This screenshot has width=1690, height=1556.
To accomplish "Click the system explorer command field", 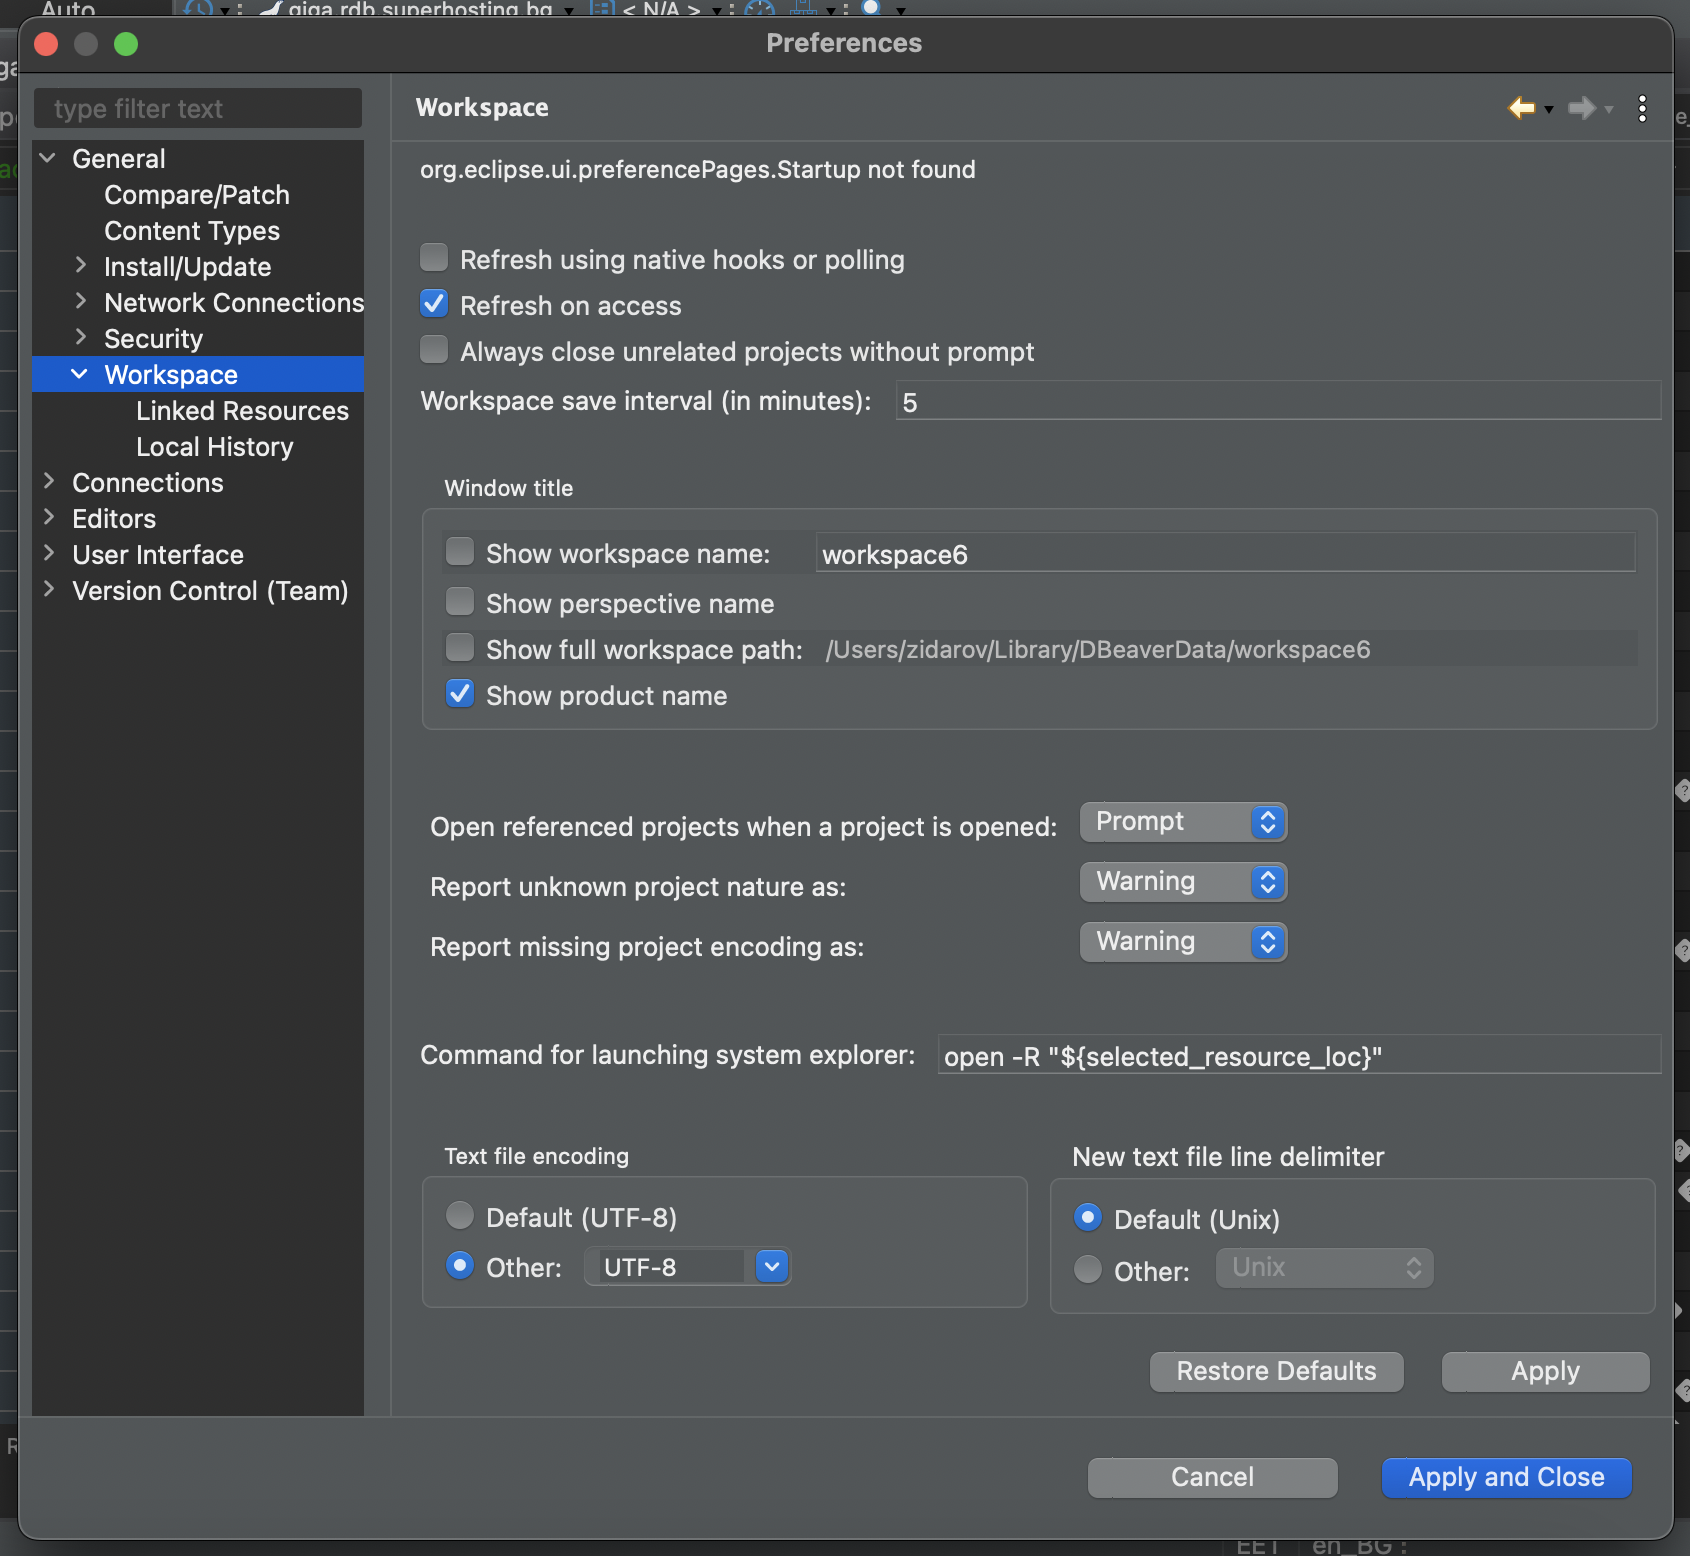I will point(1300,1055).
